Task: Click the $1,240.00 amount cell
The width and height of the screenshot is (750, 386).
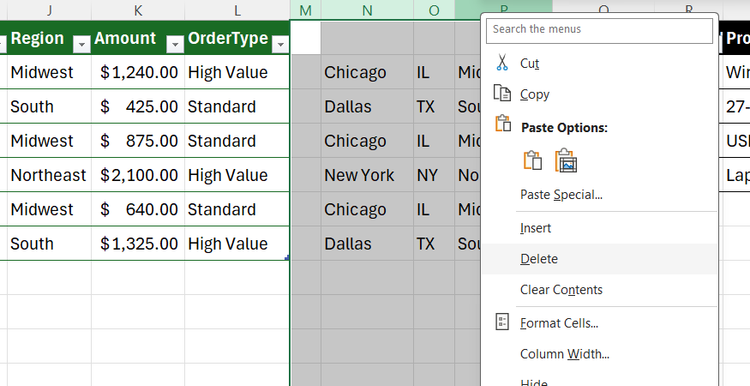Action: pos(138,72)
